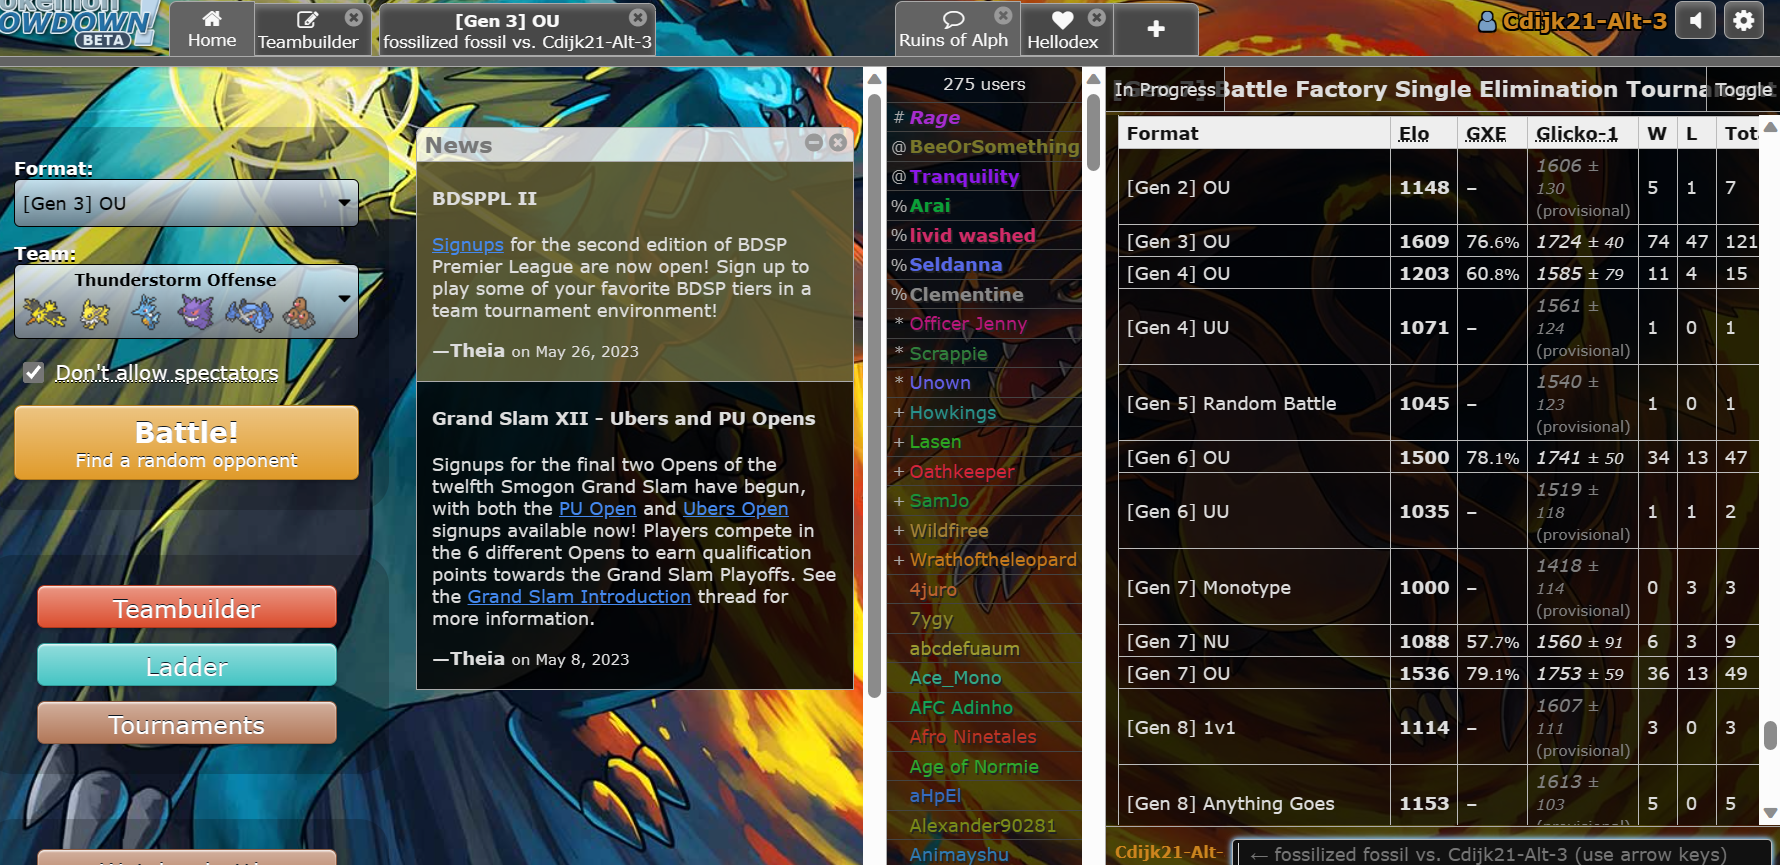1780x865 pixels.
Task: Click user Rage in user list
Action: coord(984,118)
